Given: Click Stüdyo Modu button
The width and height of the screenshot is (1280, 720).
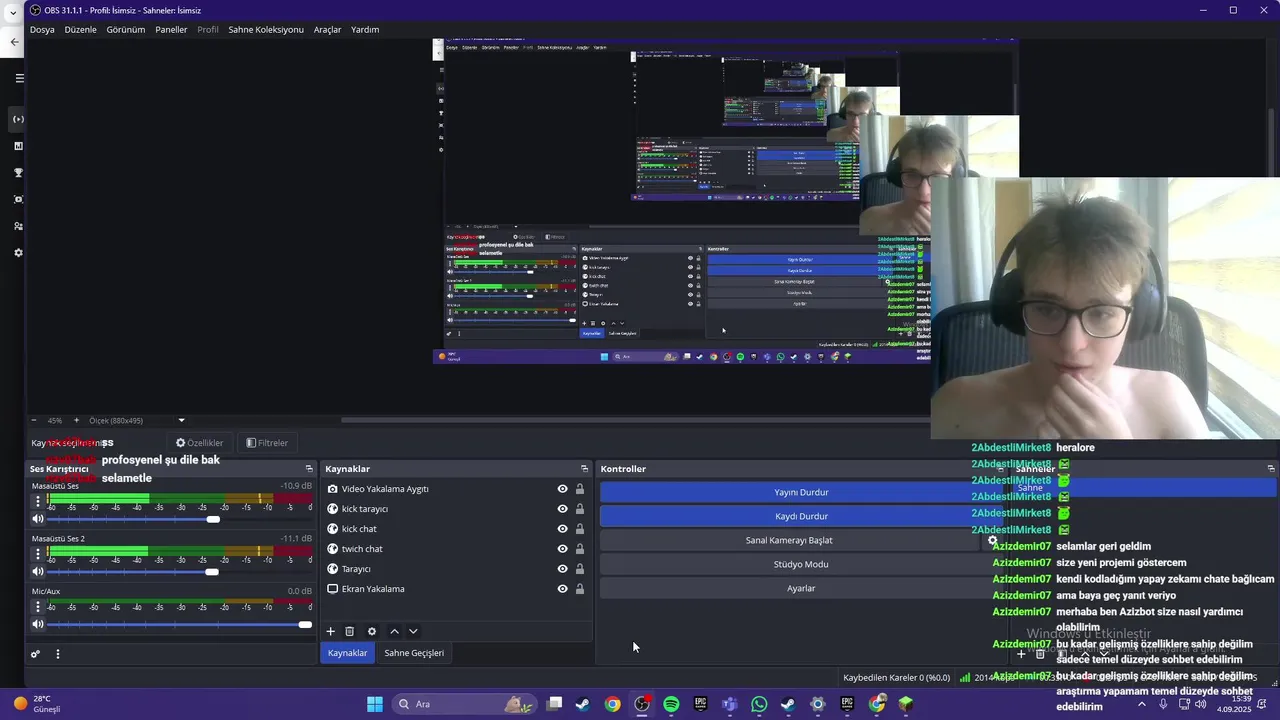Looking at the screenshot, I should tap(801, 564).
